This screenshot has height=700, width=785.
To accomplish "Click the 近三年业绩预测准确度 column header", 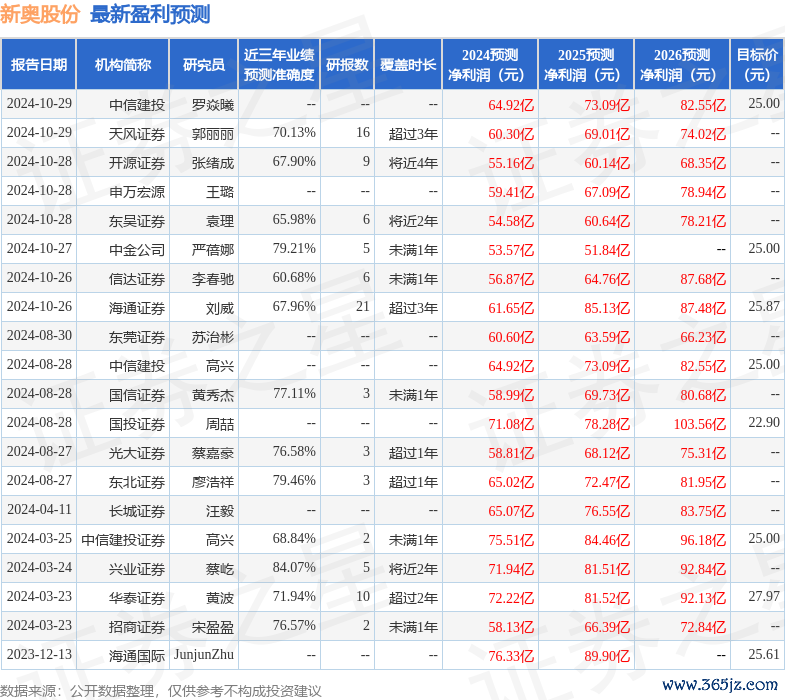I will point(279,65).
